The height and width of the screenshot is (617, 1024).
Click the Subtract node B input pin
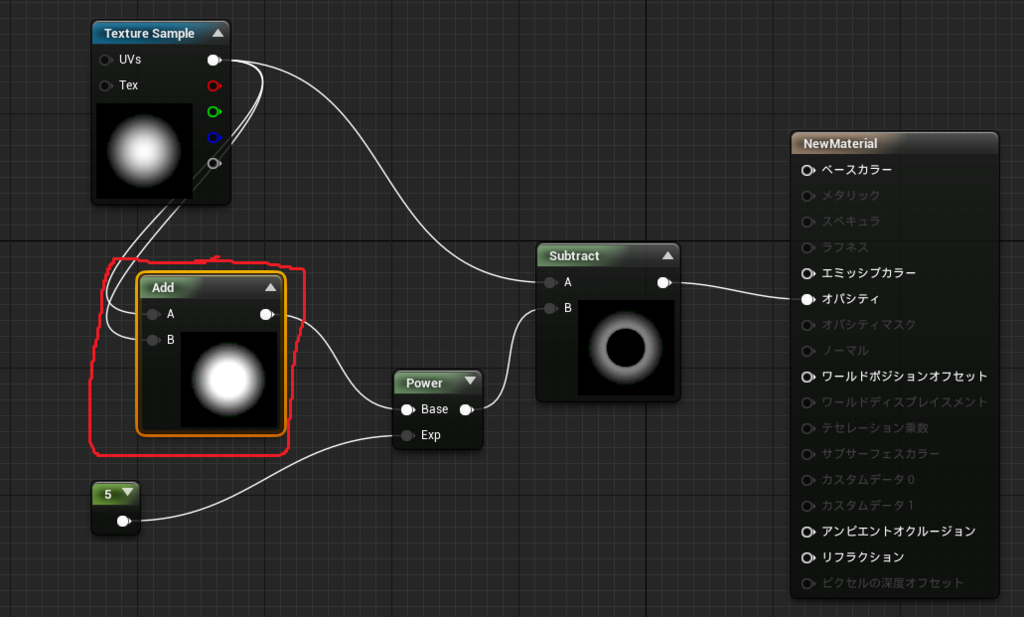coord(551,308)
